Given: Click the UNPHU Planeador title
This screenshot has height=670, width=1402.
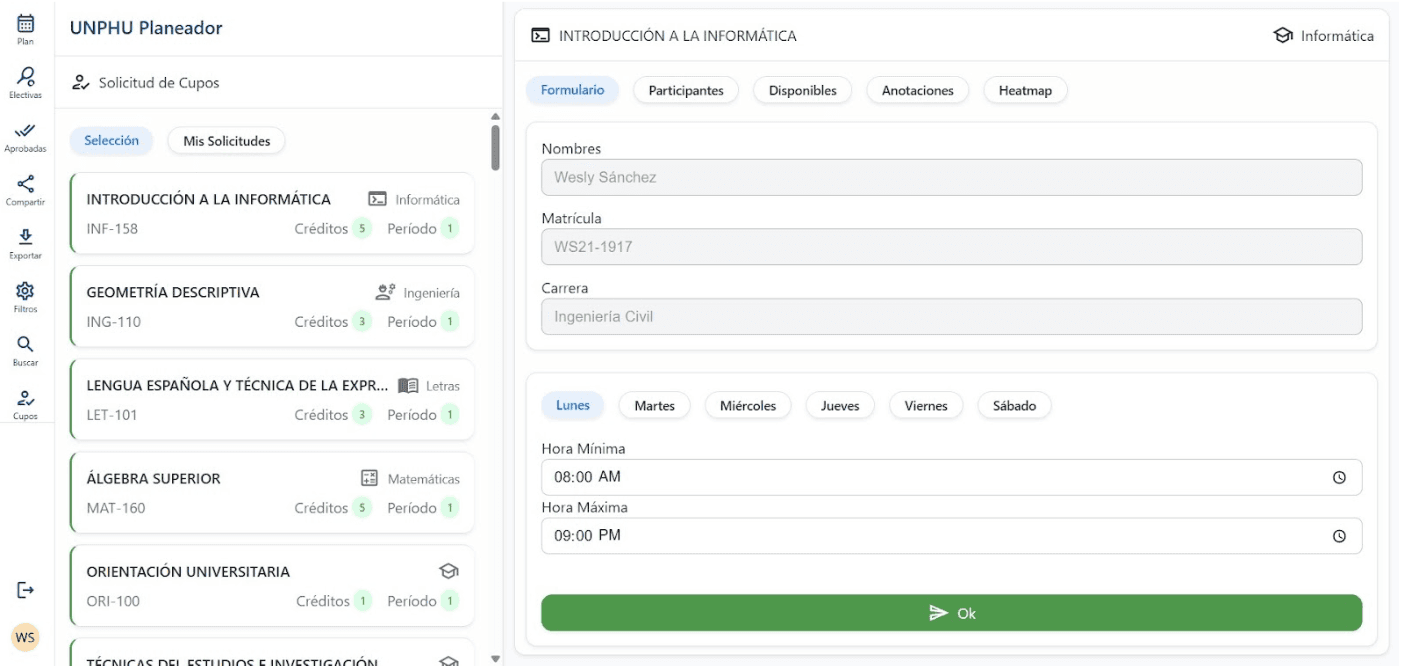Looking at the screenshot, I should tap(146, 28).
